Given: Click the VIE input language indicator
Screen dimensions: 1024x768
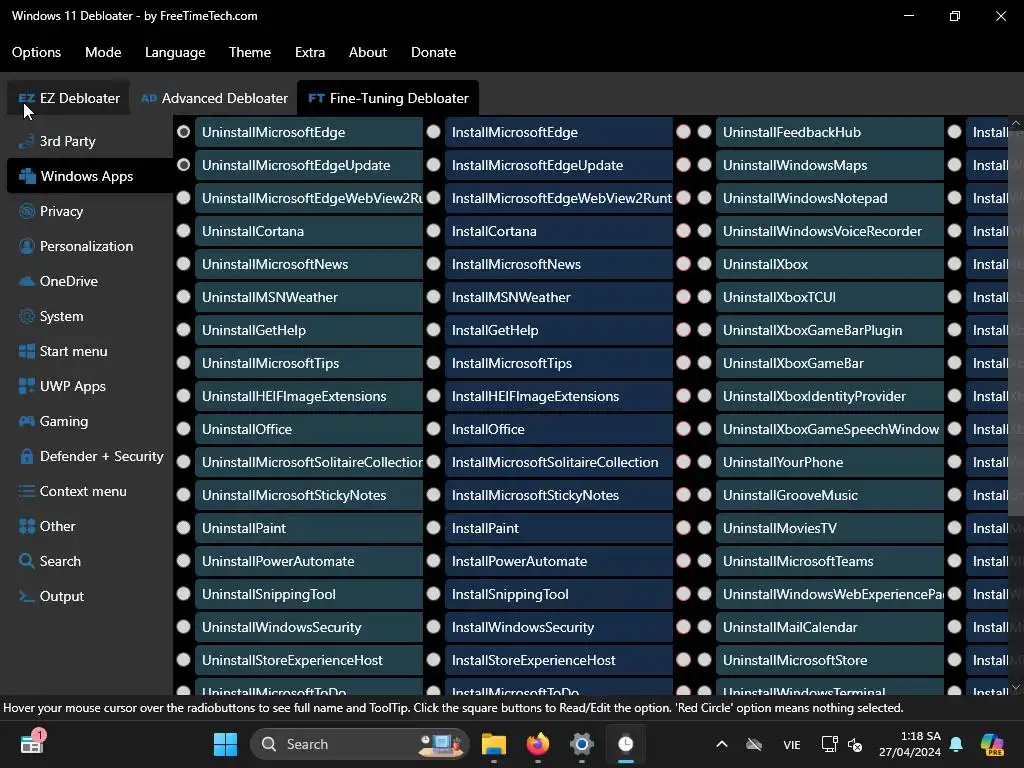Looking at the screenshot, I should pyautogui.click(x=792, y=744).
